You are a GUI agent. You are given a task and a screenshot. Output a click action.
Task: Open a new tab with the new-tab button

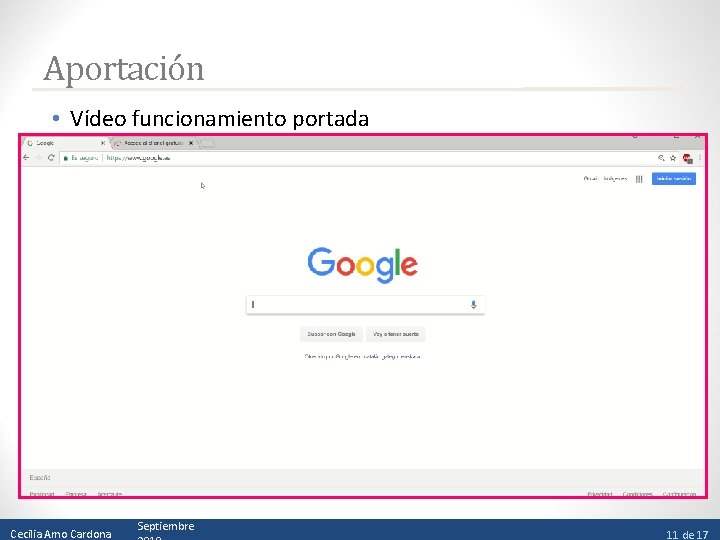click(x=208, y=144)
